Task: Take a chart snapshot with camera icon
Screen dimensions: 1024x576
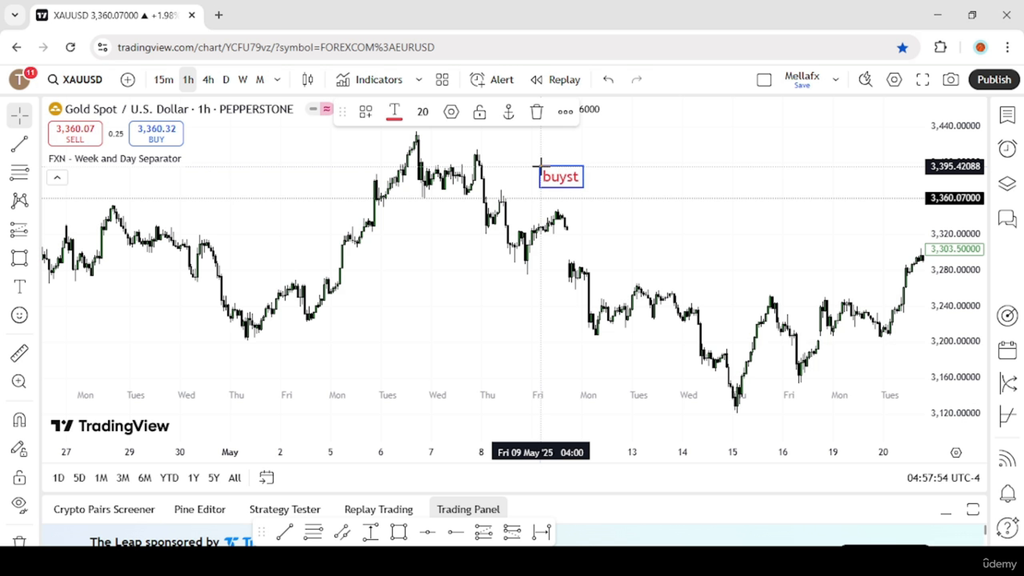Action: point(951,80)
